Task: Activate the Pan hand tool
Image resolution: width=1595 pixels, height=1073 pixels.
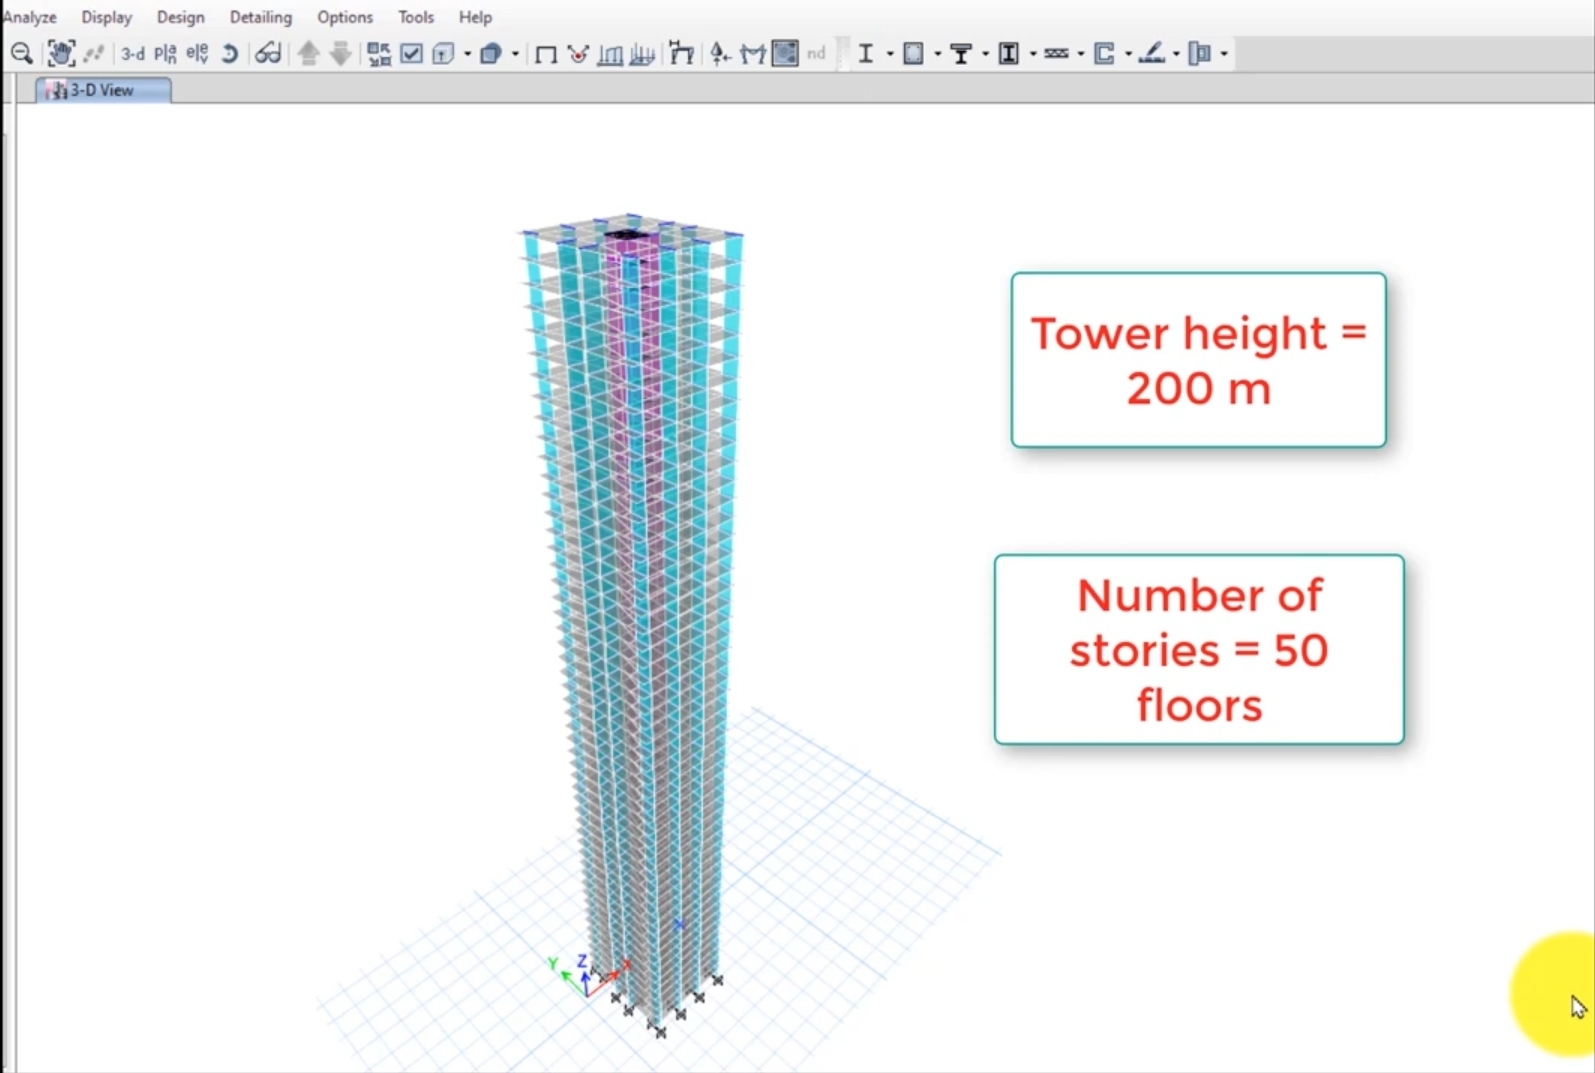Action: click(x=61, y=54)
